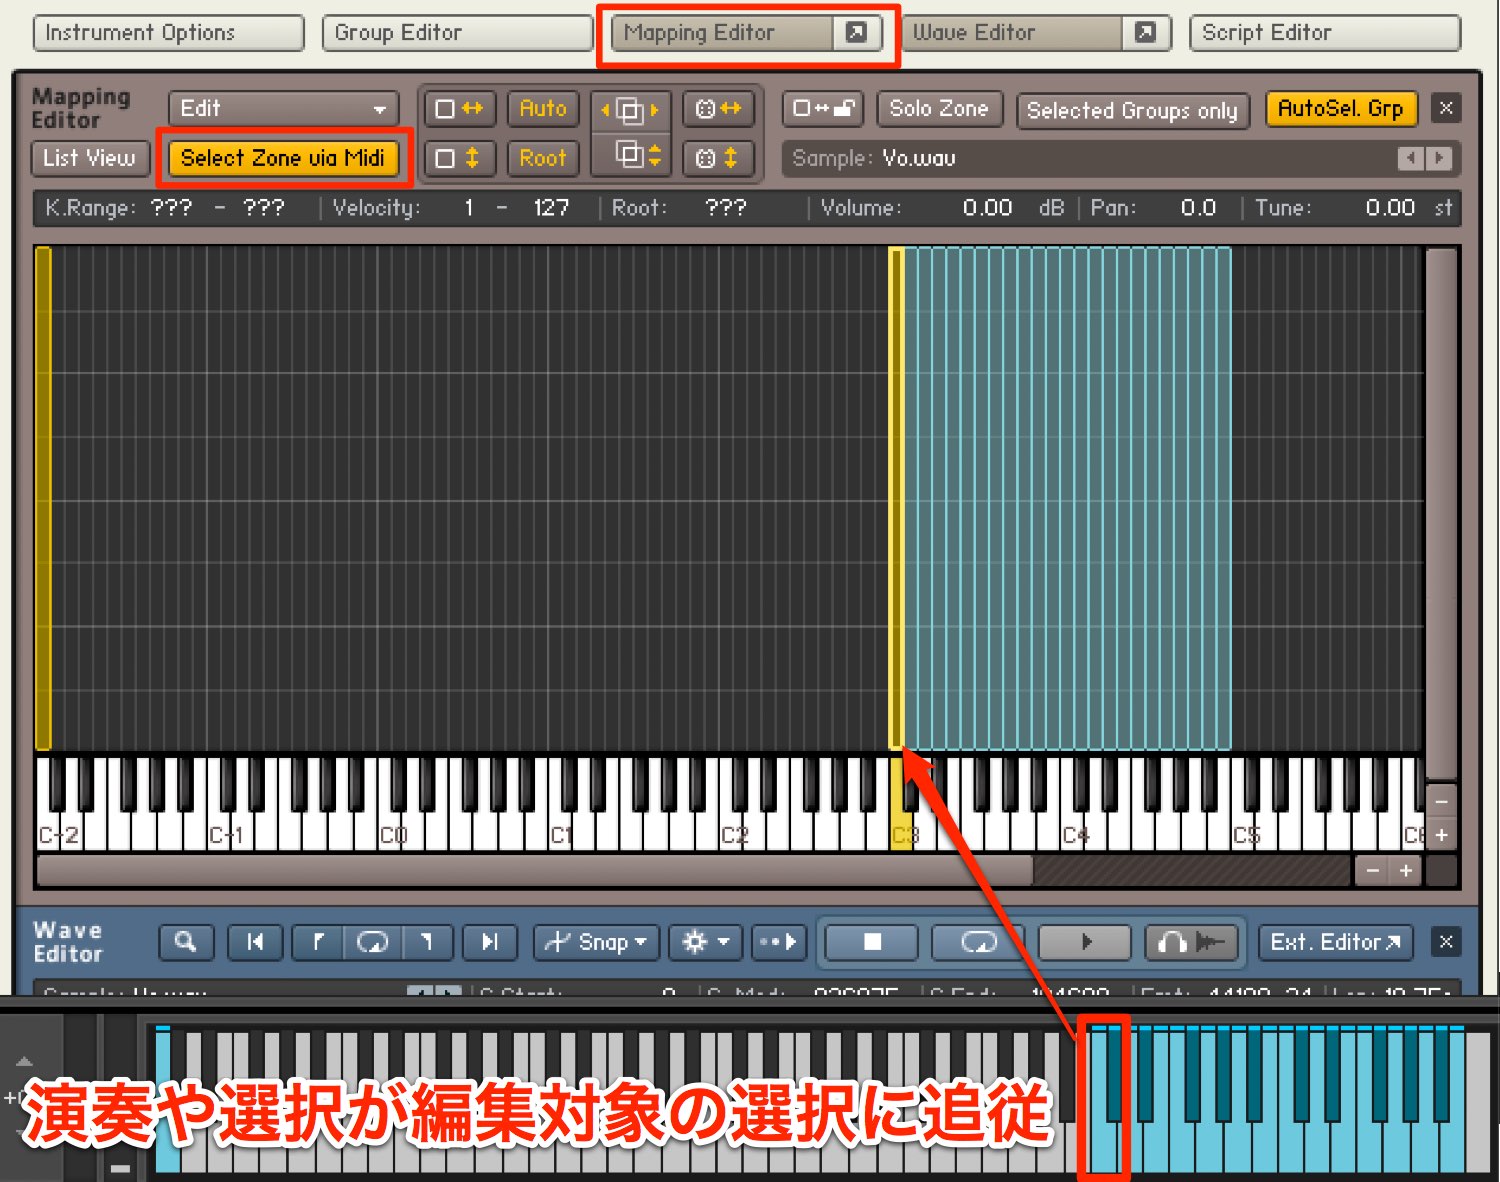Click the jump to loop end icon
Image resolution: width=1500 pixels, height=1182 pixels.
(427, 942)
